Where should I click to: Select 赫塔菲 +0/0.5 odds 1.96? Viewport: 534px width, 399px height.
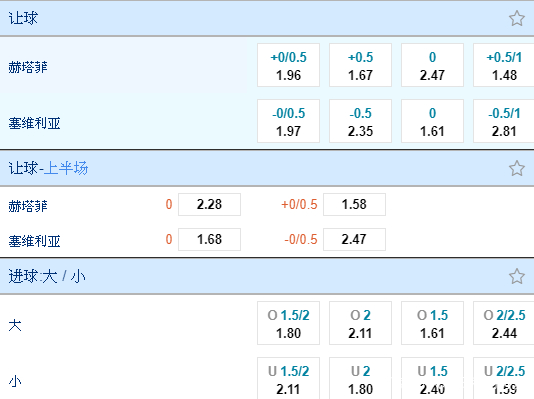[288, 65]
